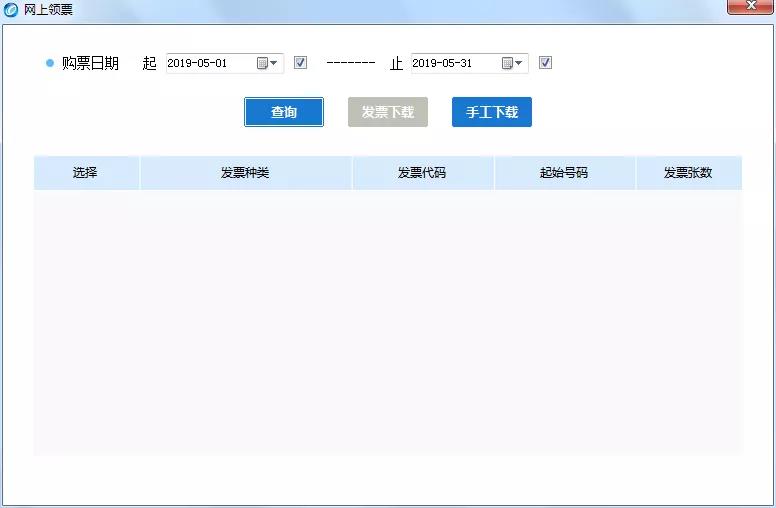Select the 起始号码 column header
This screenshot has width=776, height=508.
pos(564,173)
